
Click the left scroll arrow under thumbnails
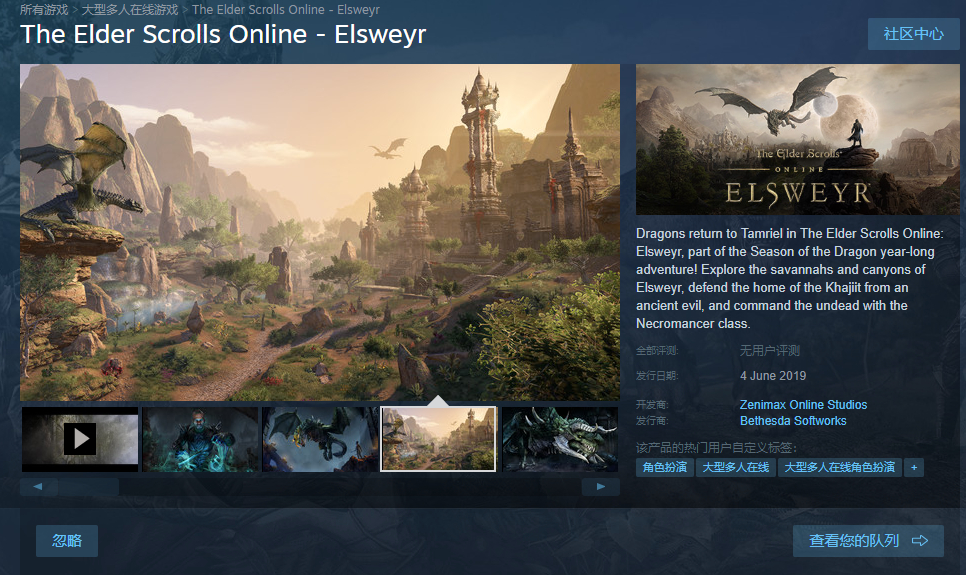tap(38, 486)
